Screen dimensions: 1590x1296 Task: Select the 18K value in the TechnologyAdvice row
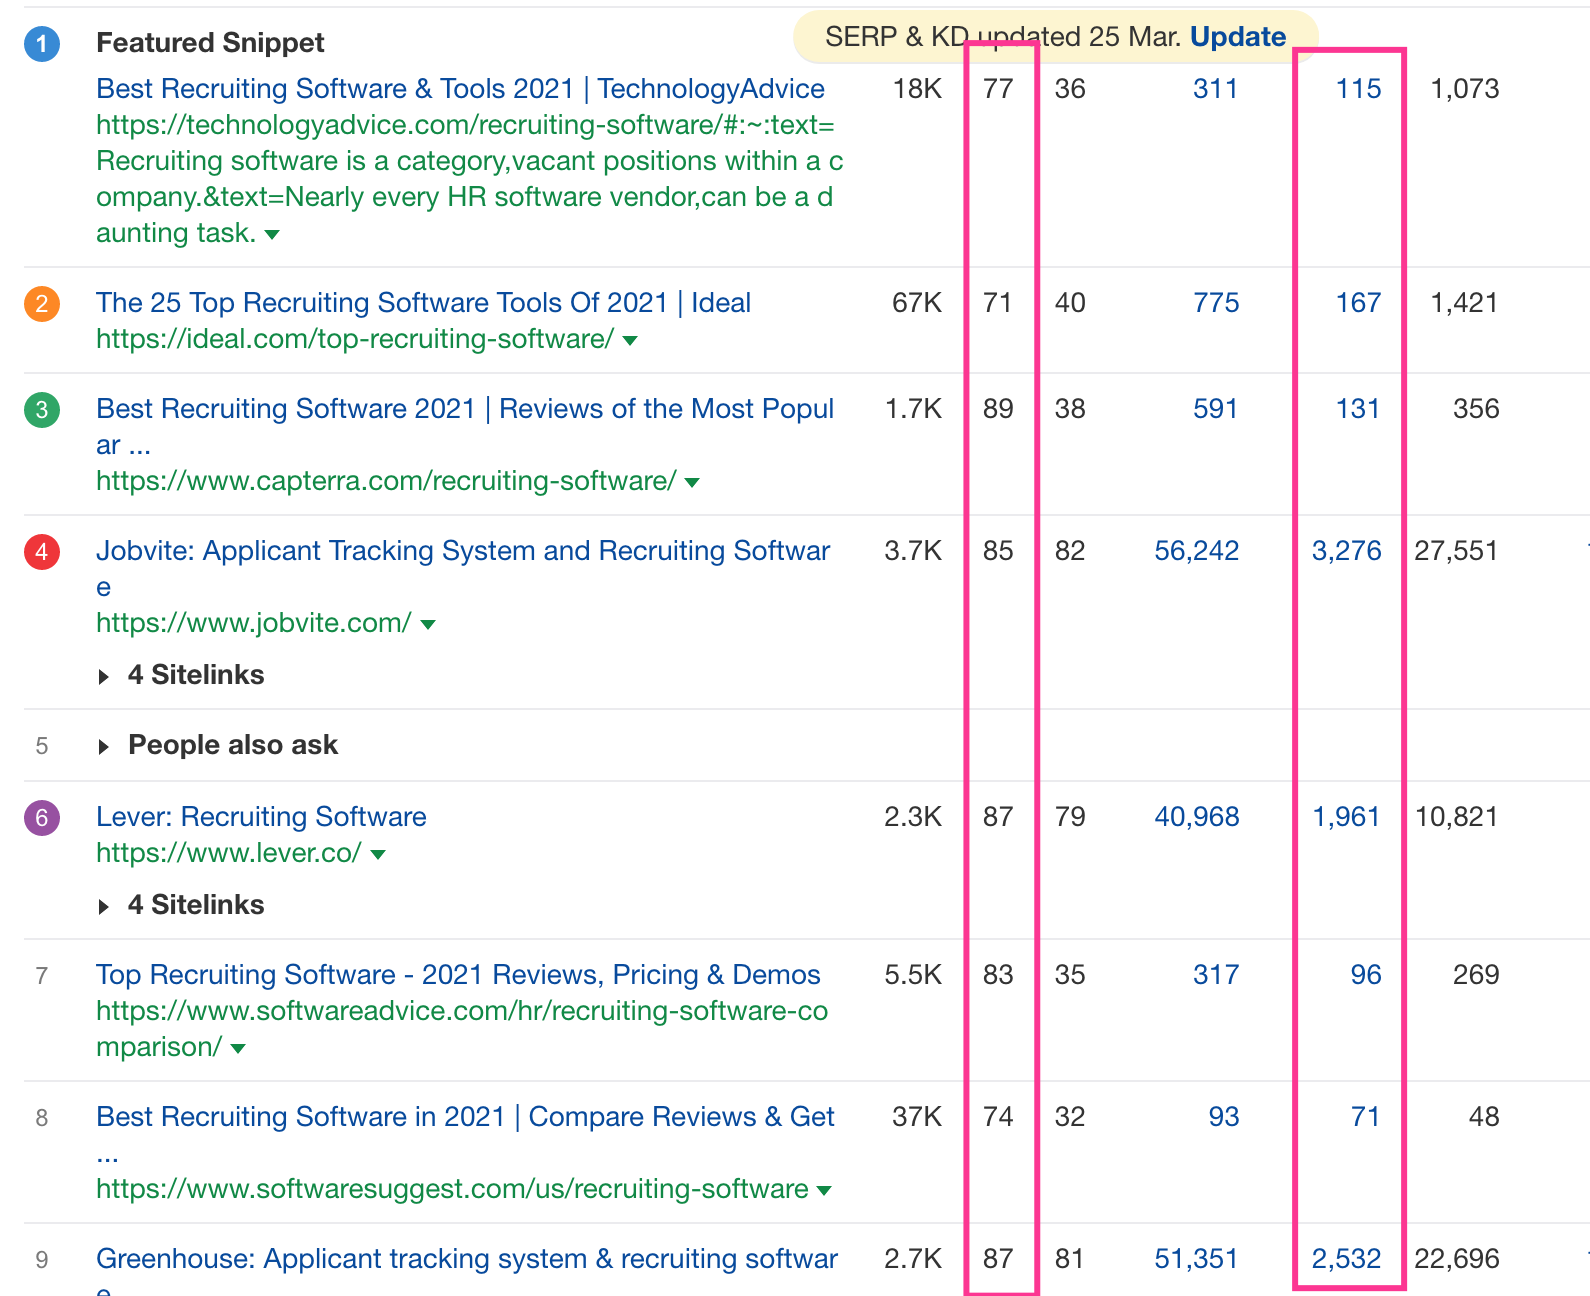917,89
